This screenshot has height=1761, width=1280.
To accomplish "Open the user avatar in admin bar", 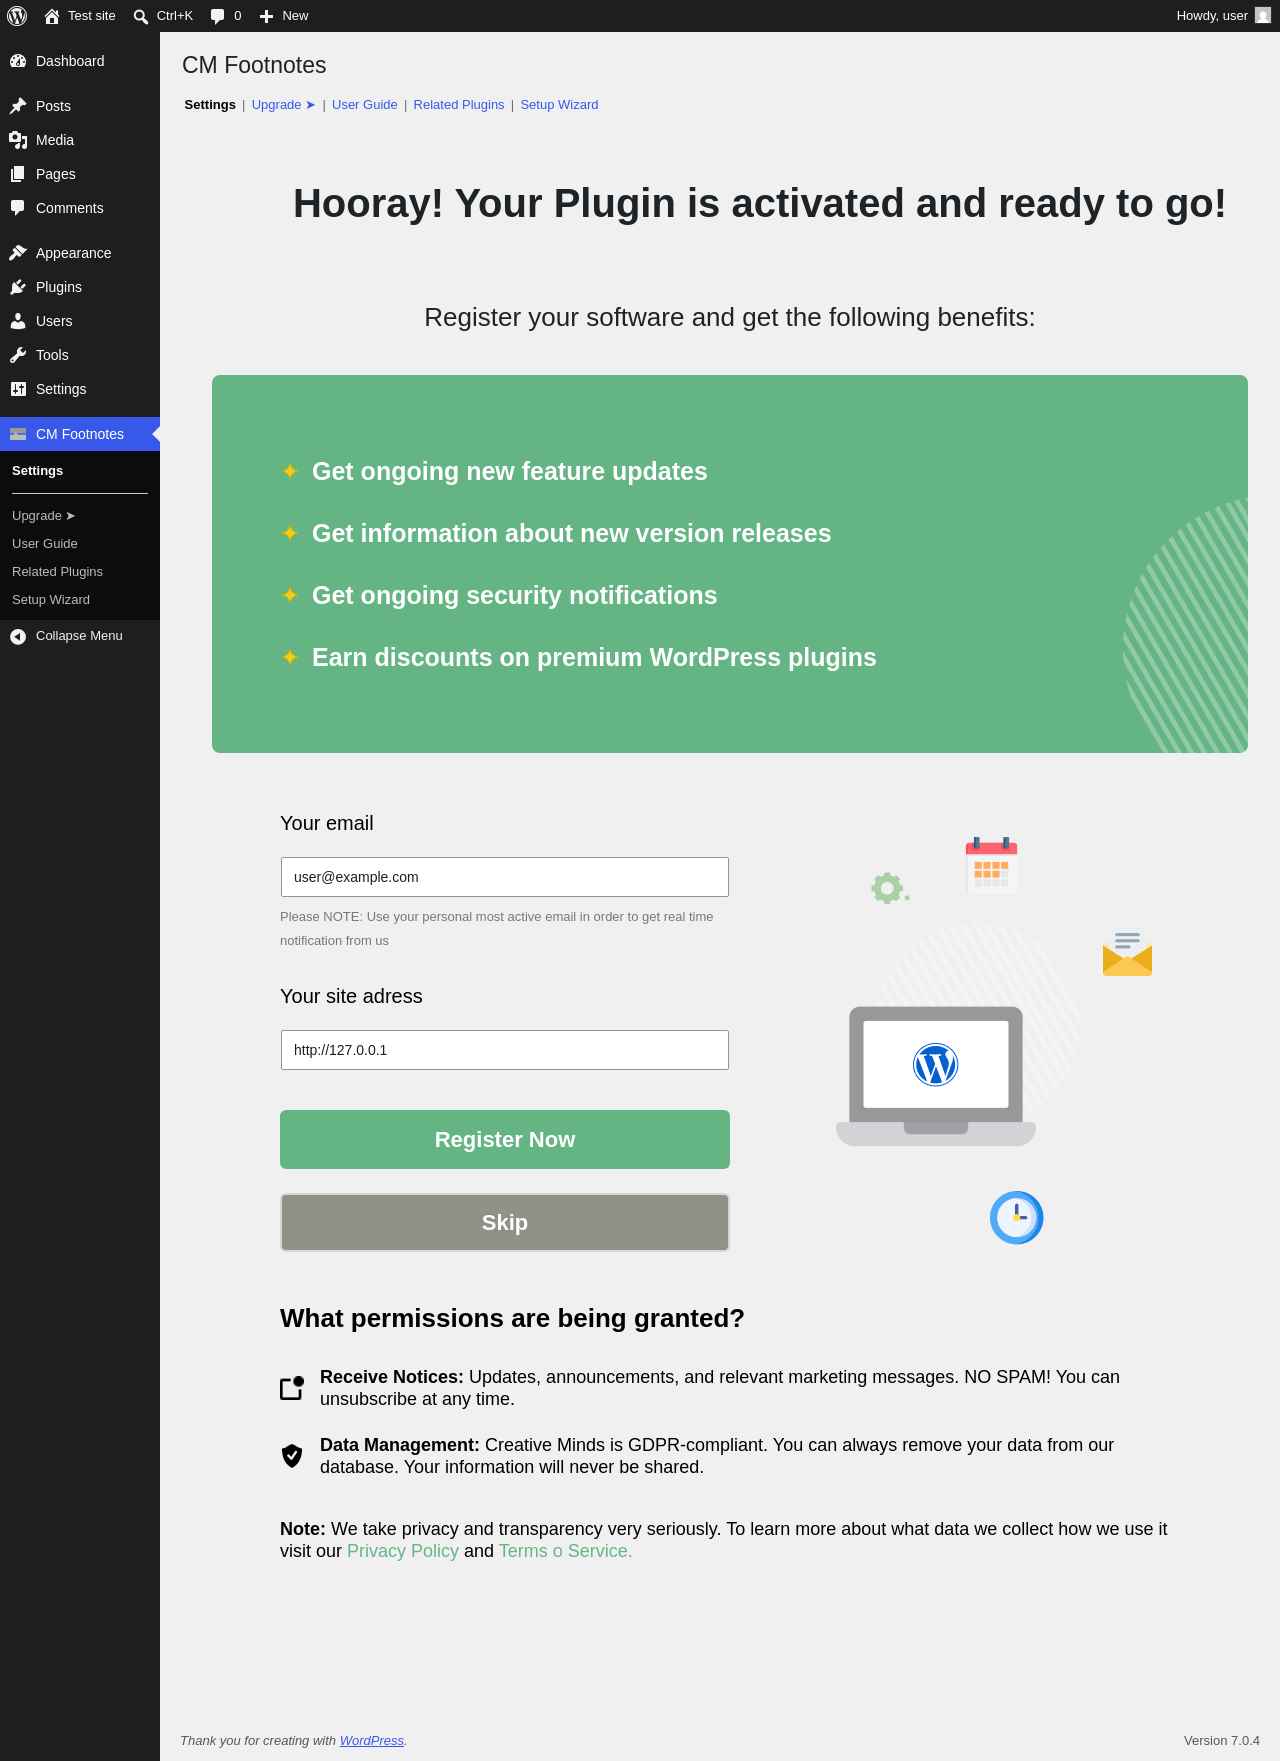I will [1263, 16].
